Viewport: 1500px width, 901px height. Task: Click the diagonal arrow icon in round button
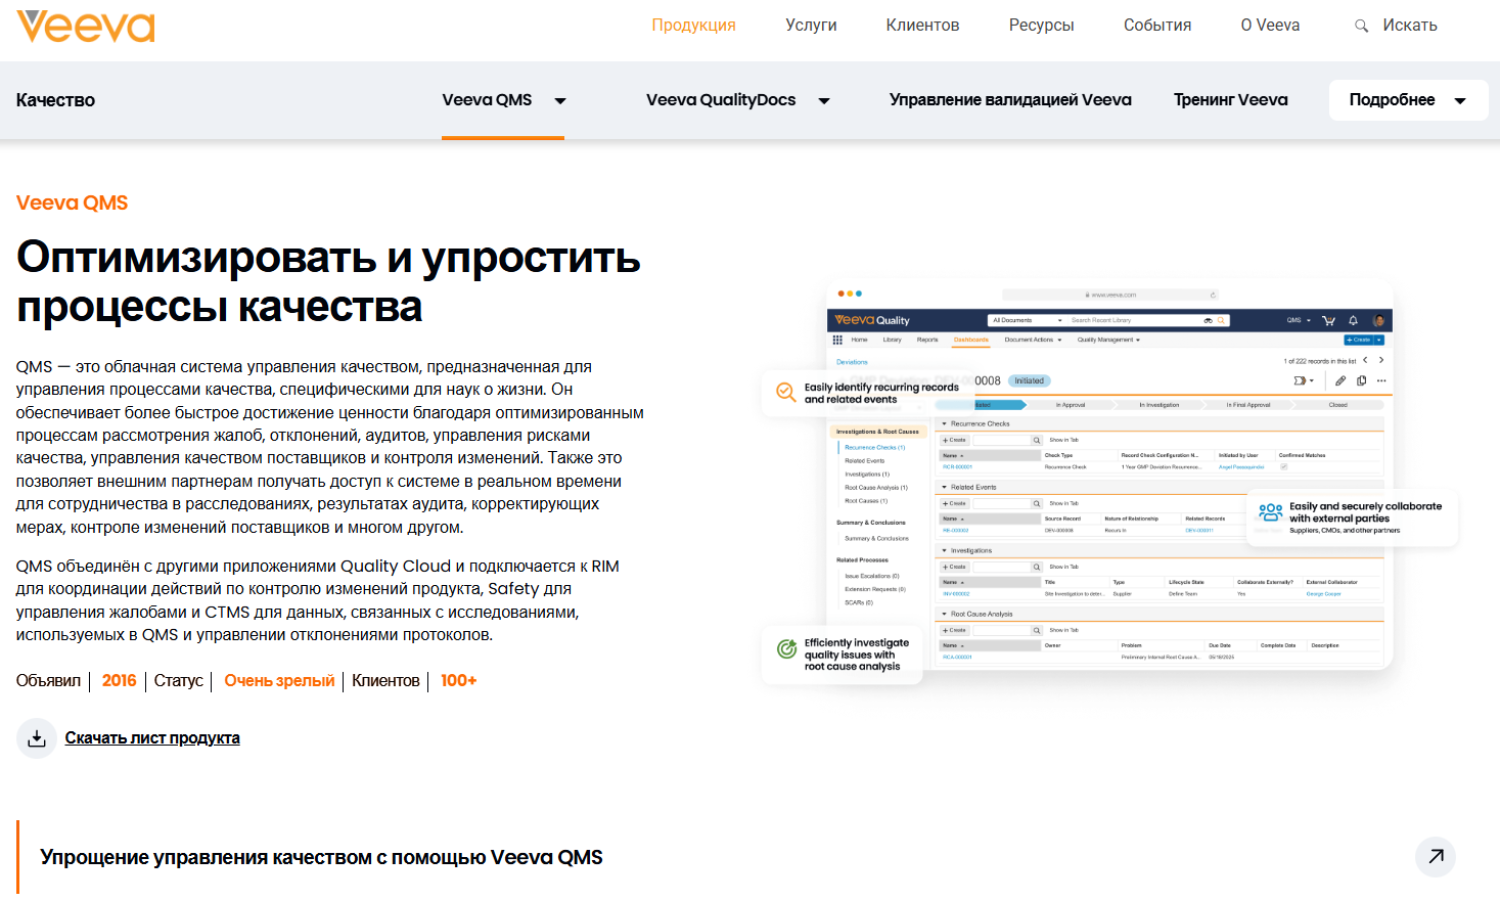(x=1435, y=857)
